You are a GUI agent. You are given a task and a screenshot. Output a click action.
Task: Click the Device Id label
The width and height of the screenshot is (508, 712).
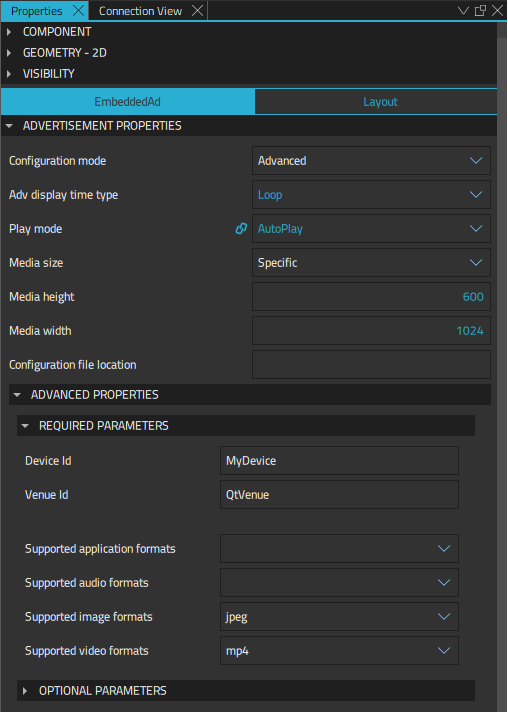(x=48, y=460)
